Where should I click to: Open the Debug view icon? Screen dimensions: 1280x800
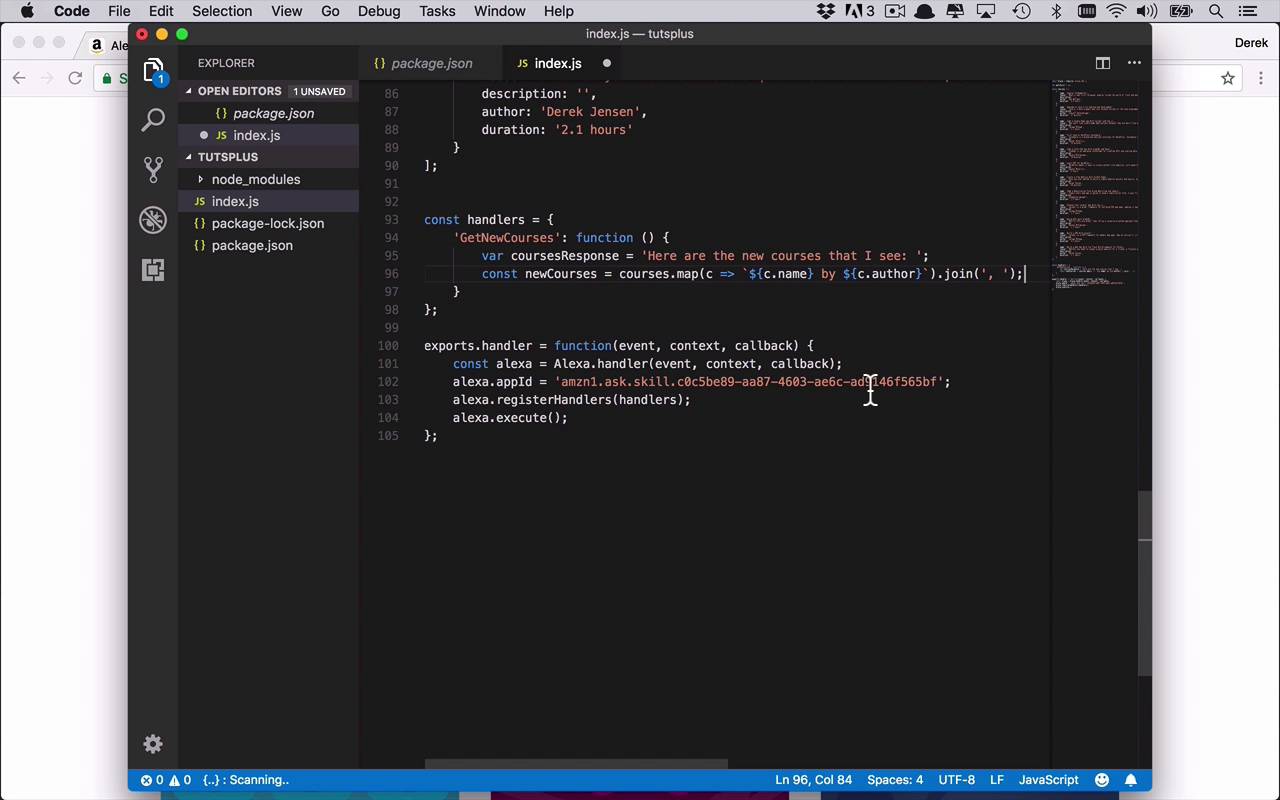(153, 220)
